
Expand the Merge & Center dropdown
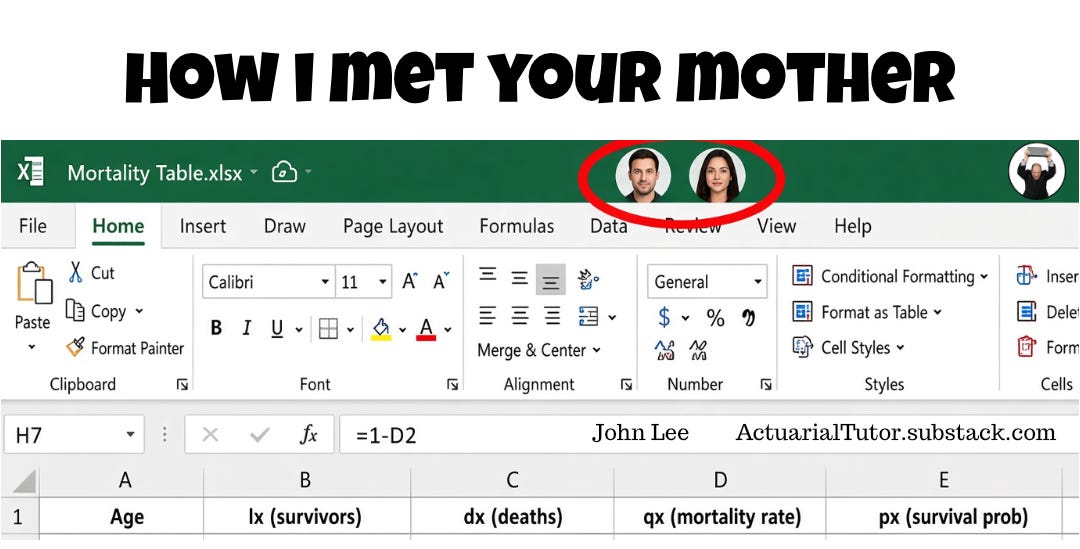coord(596,350)
